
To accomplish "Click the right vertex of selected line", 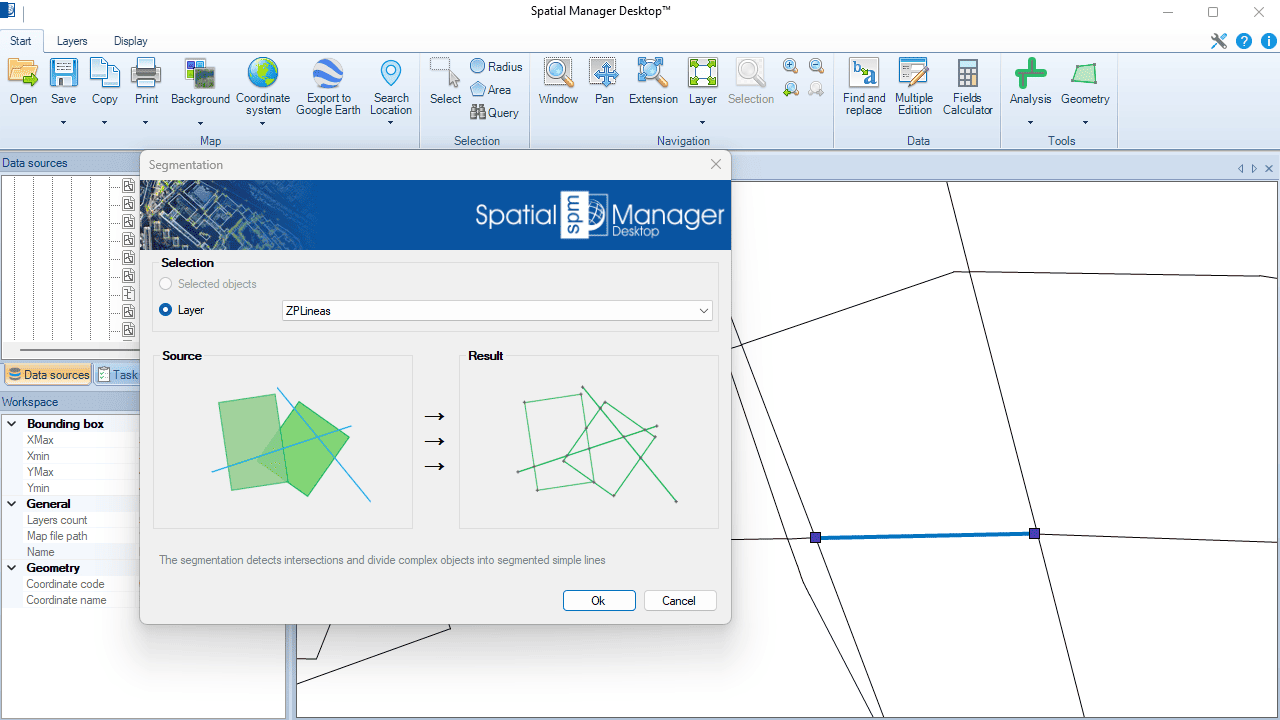I will [x=1034, y=534].
